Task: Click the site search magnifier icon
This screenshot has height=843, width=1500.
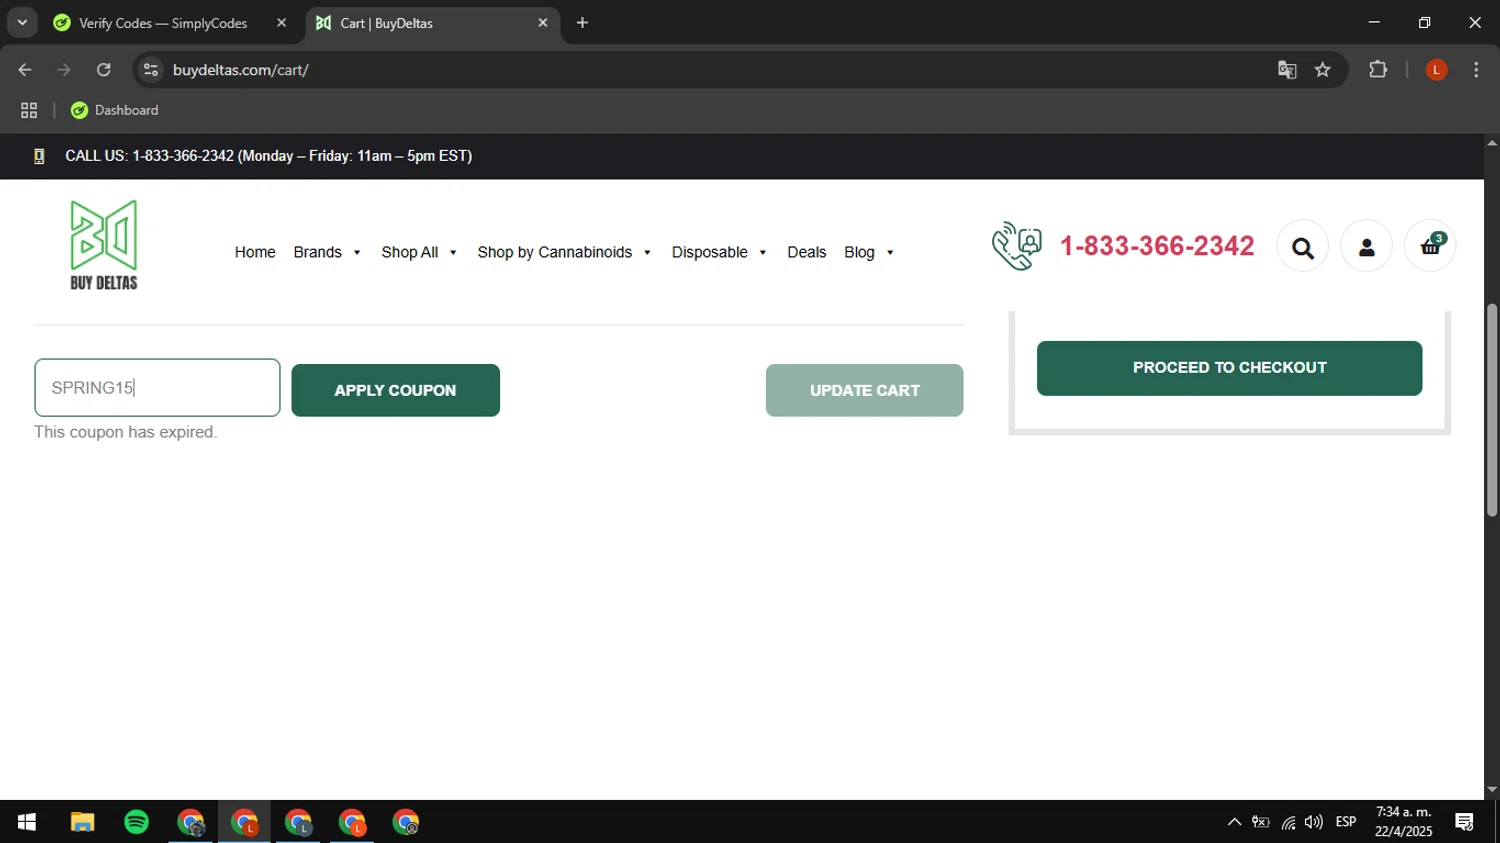Action: (1302, 246)
